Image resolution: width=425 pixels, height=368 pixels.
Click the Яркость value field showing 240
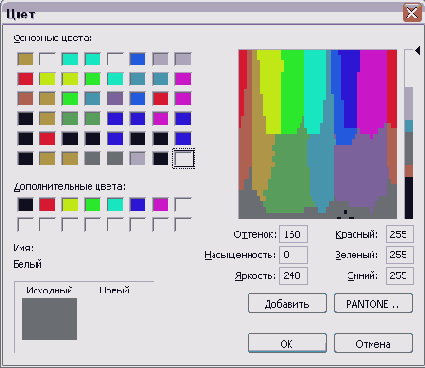tap(293, 276)
